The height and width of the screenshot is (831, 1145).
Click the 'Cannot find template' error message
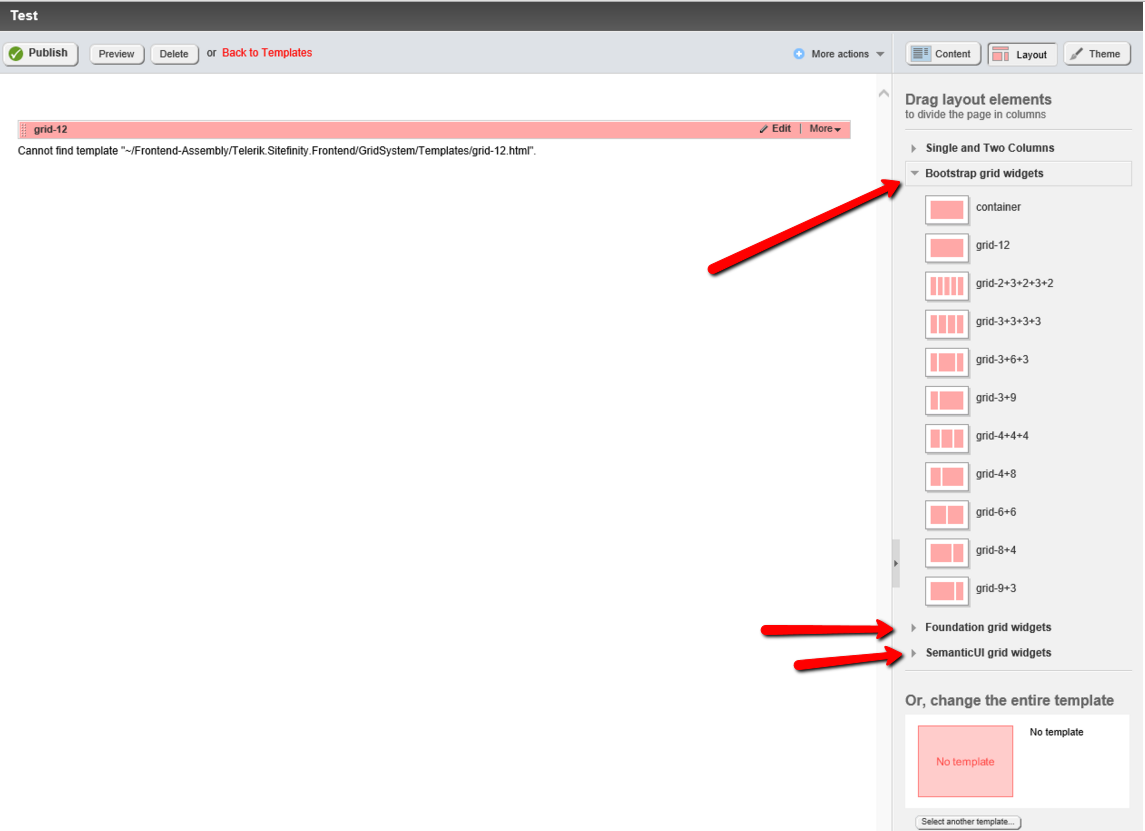coord(277,151)
